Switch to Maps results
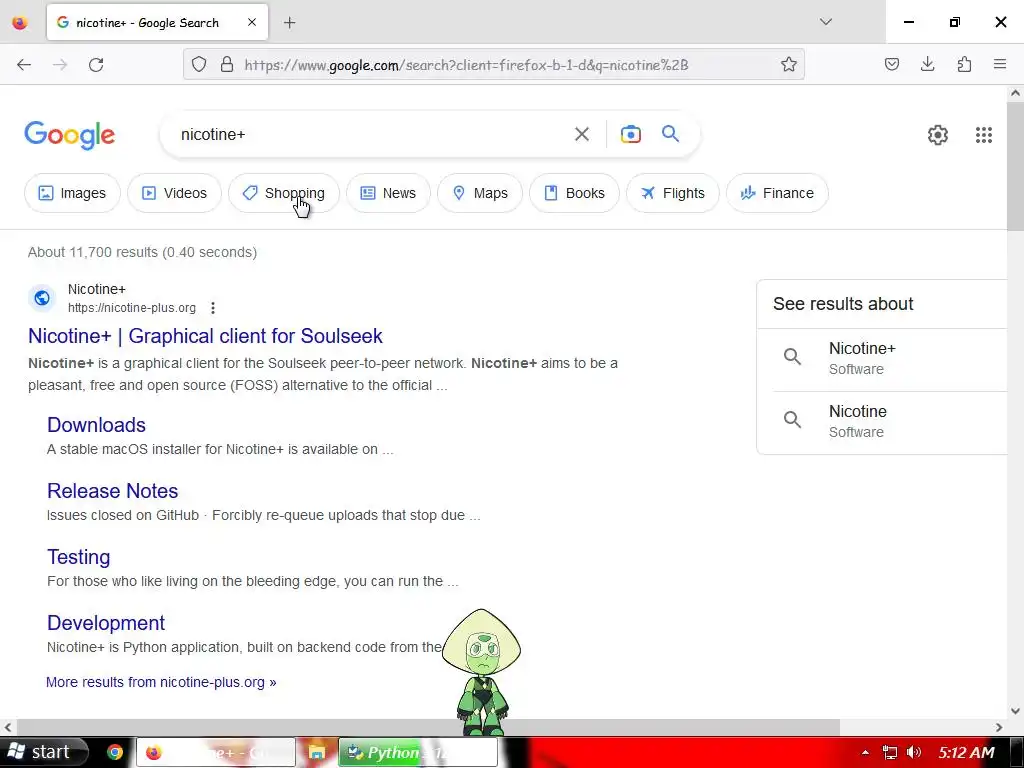This screenshot has width=1024, height=768. 480,193
